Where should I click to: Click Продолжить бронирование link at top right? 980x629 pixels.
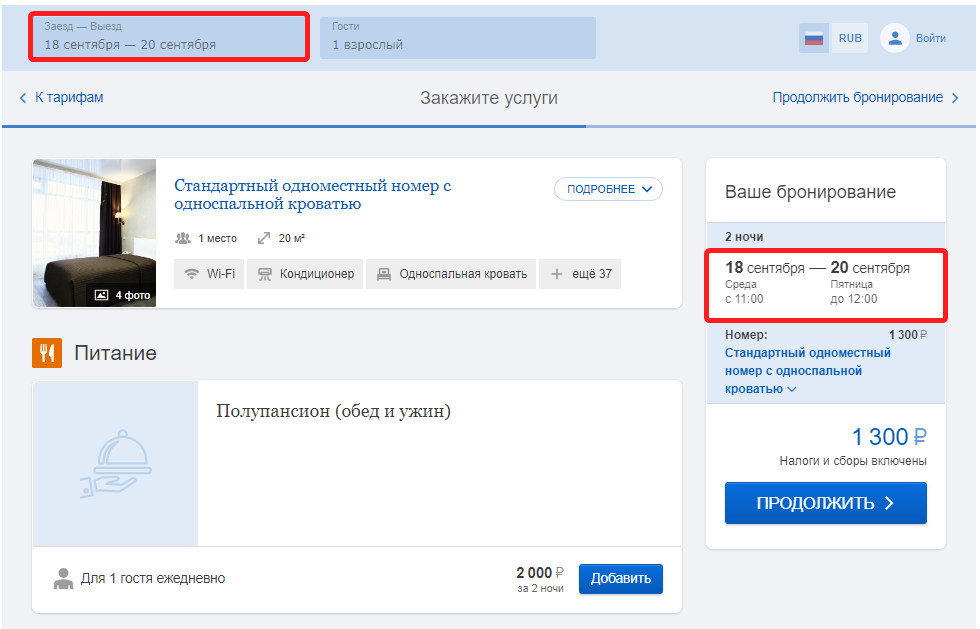(866, 98)
